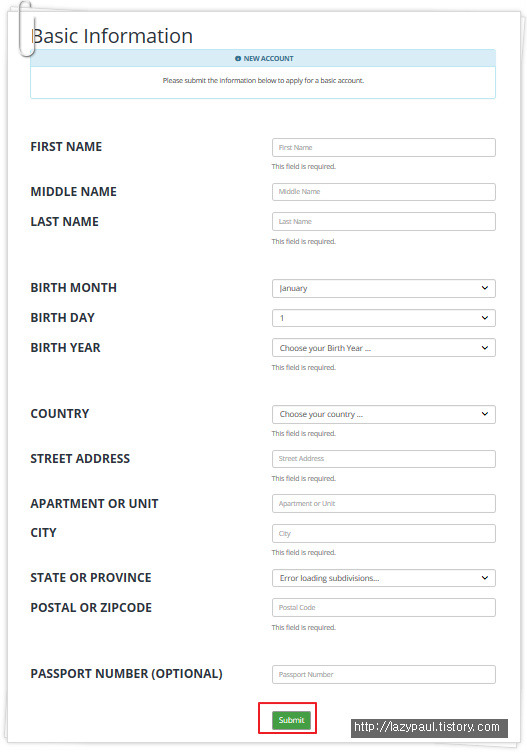Click the Basic Information page heading

tap(112, 36)
